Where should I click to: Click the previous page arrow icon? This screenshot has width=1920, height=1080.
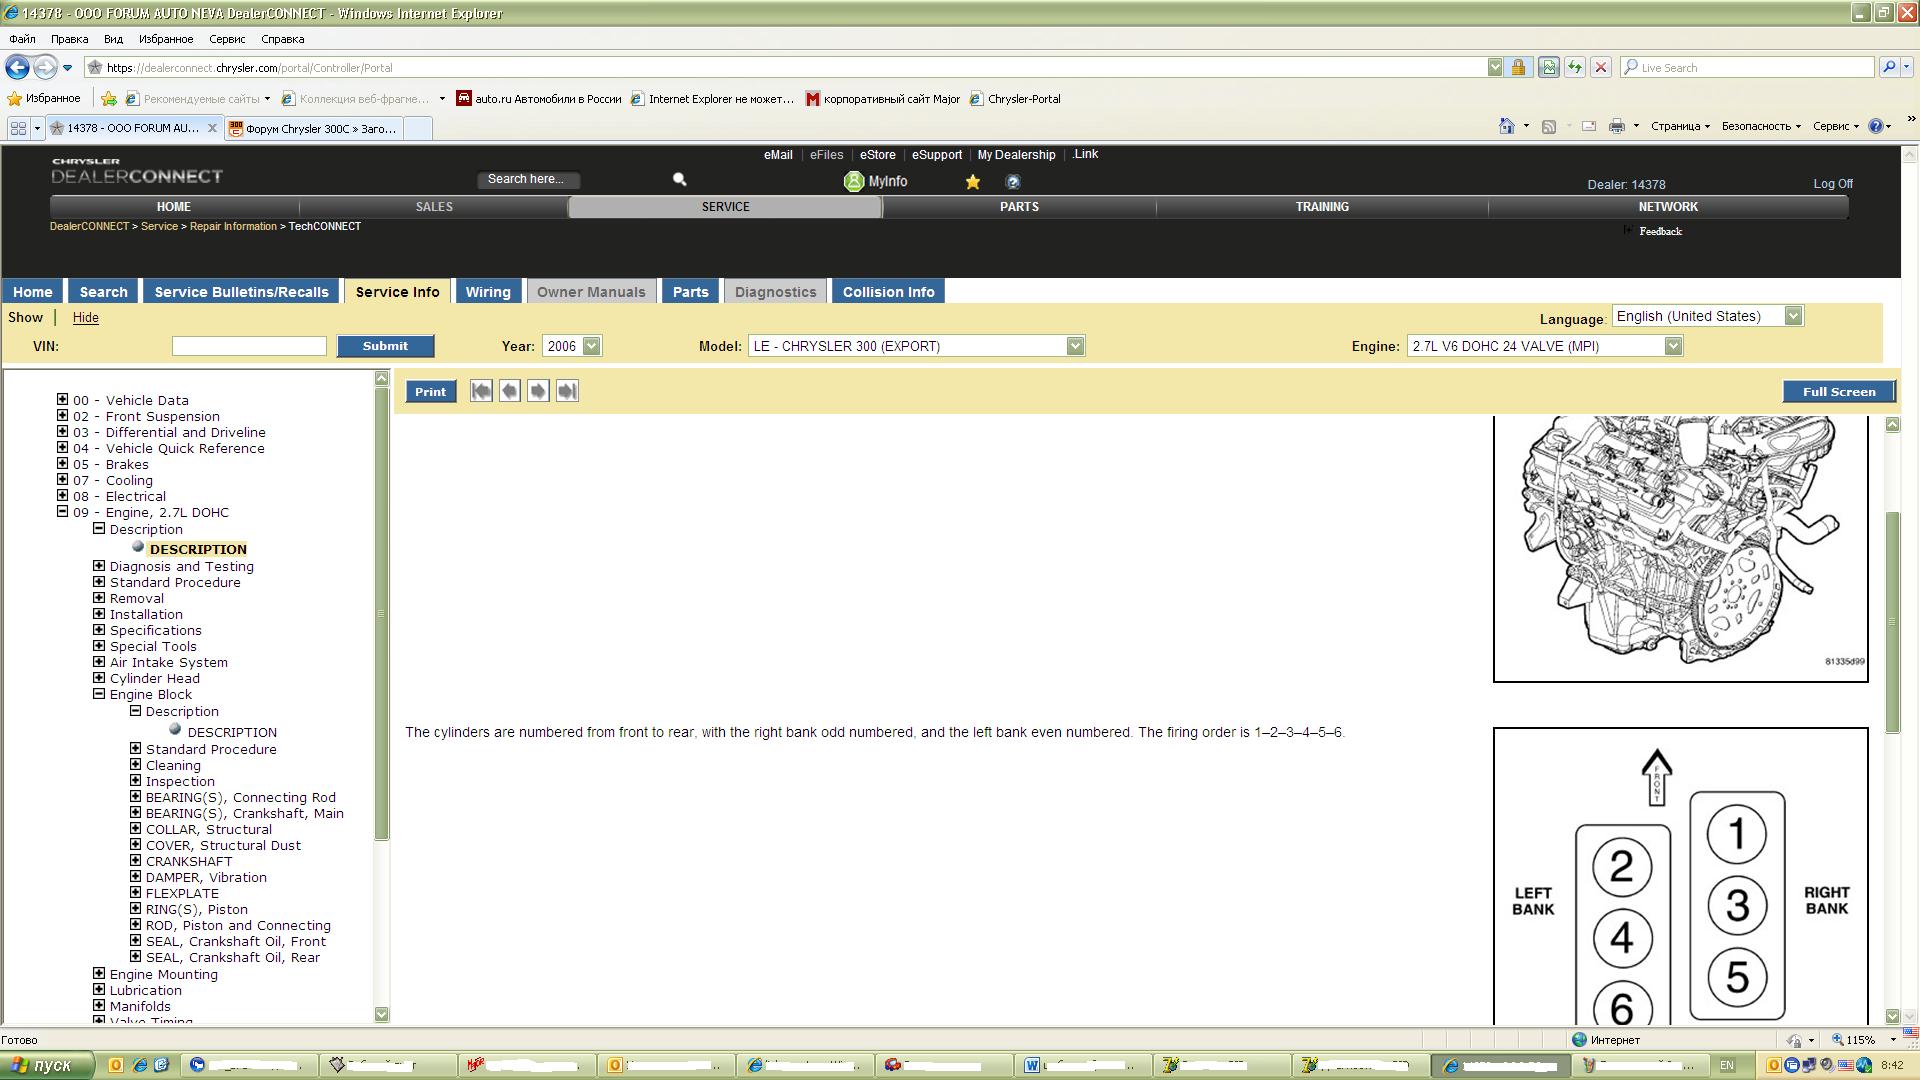point(510,391)
